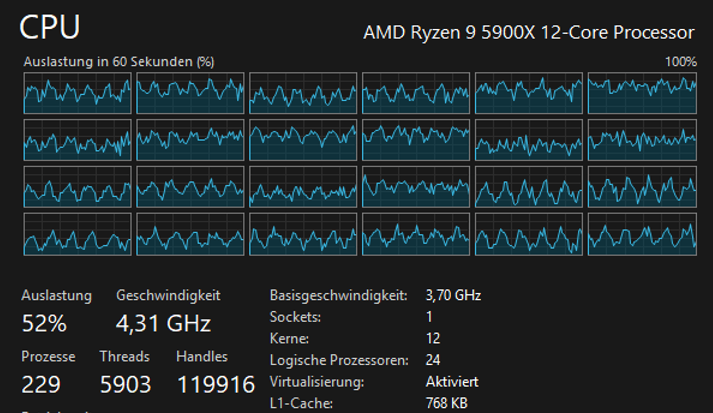The height and width of the screenshot is (413, 713).
Task: Click the Virtualisierung status 'Aktiviert'
Action: click(x=452, y=382)
